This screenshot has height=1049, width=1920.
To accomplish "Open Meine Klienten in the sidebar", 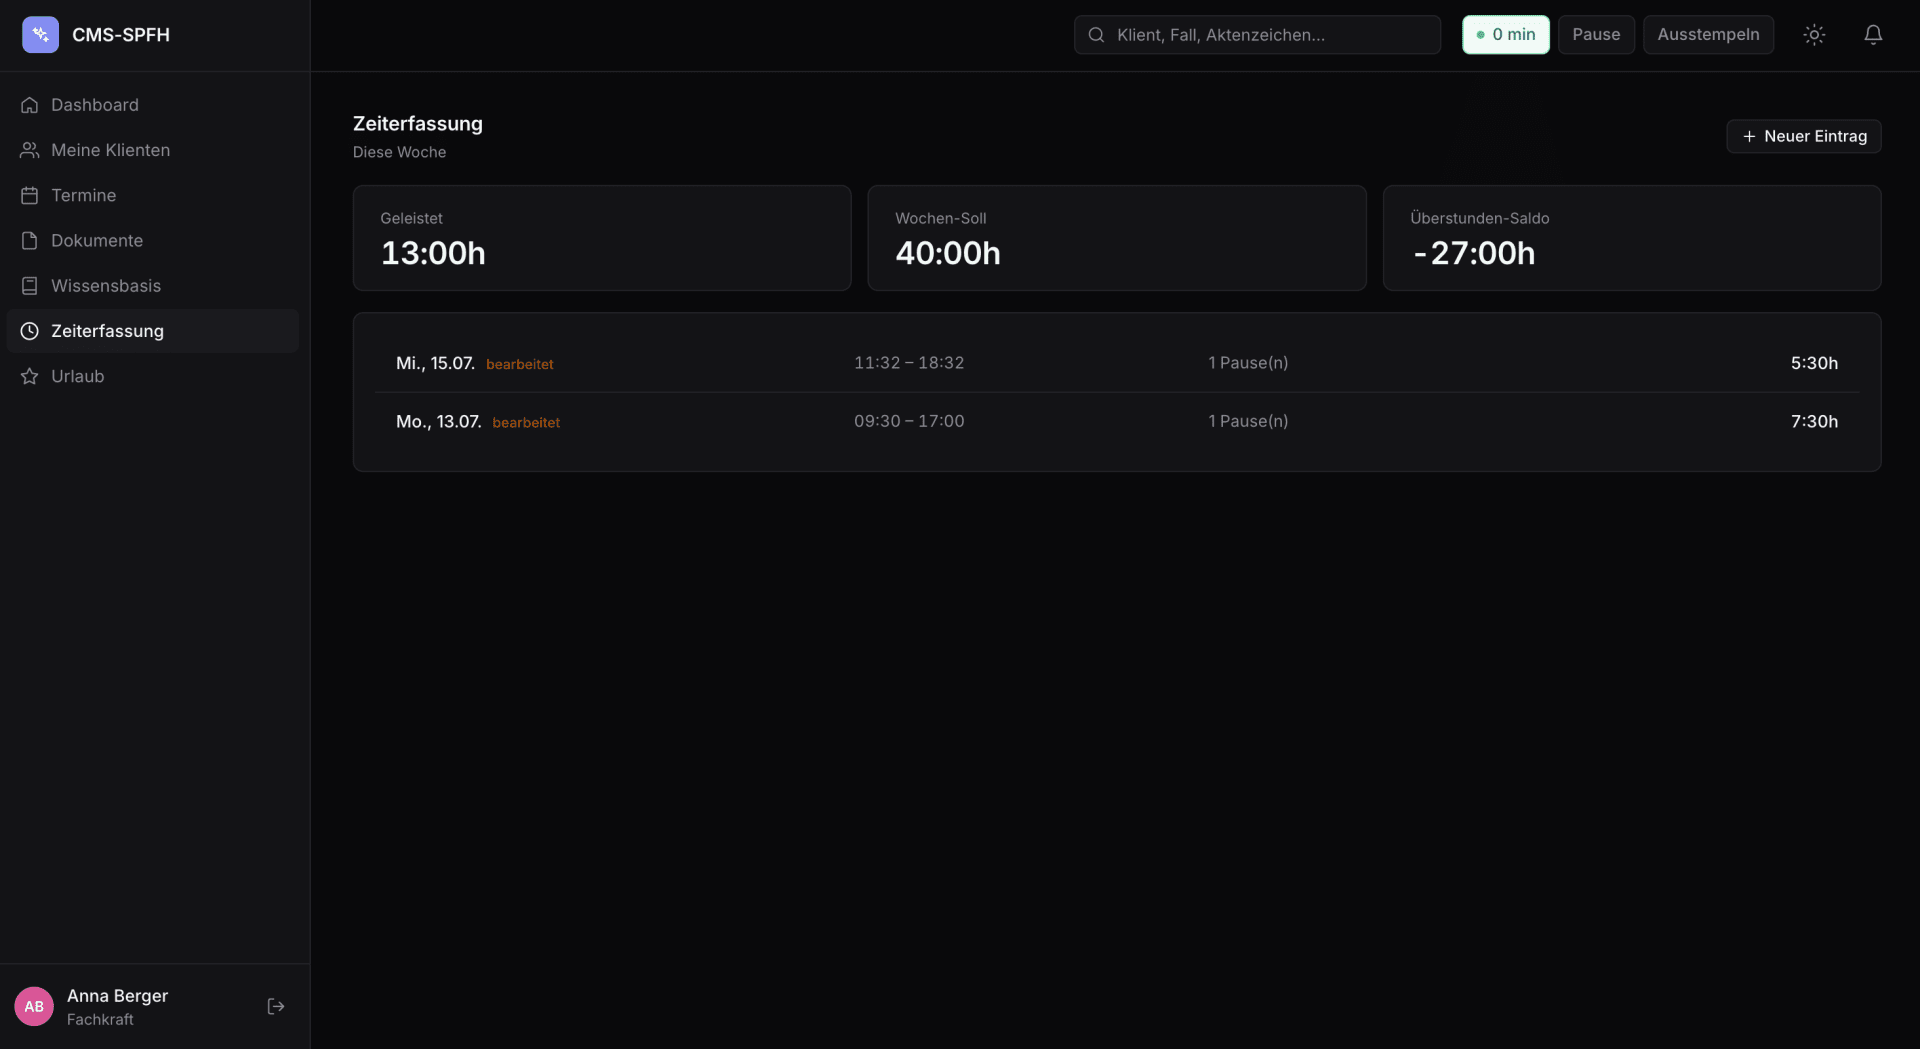I will tap(153, 150).
